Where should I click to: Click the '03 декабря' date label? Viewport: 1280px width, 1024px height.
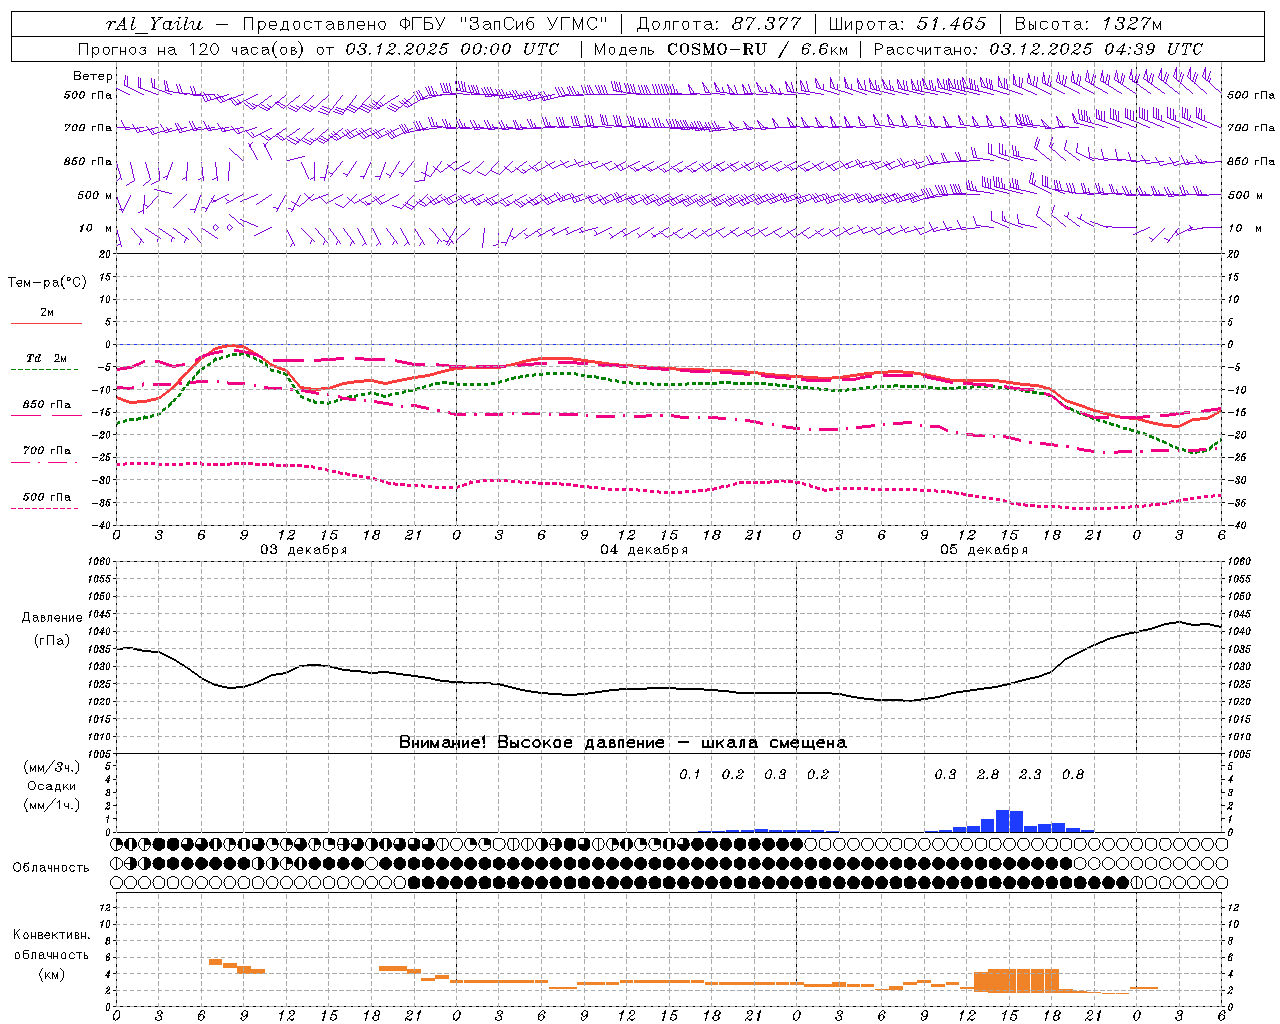pyautogui.click(x=304, y=550)
